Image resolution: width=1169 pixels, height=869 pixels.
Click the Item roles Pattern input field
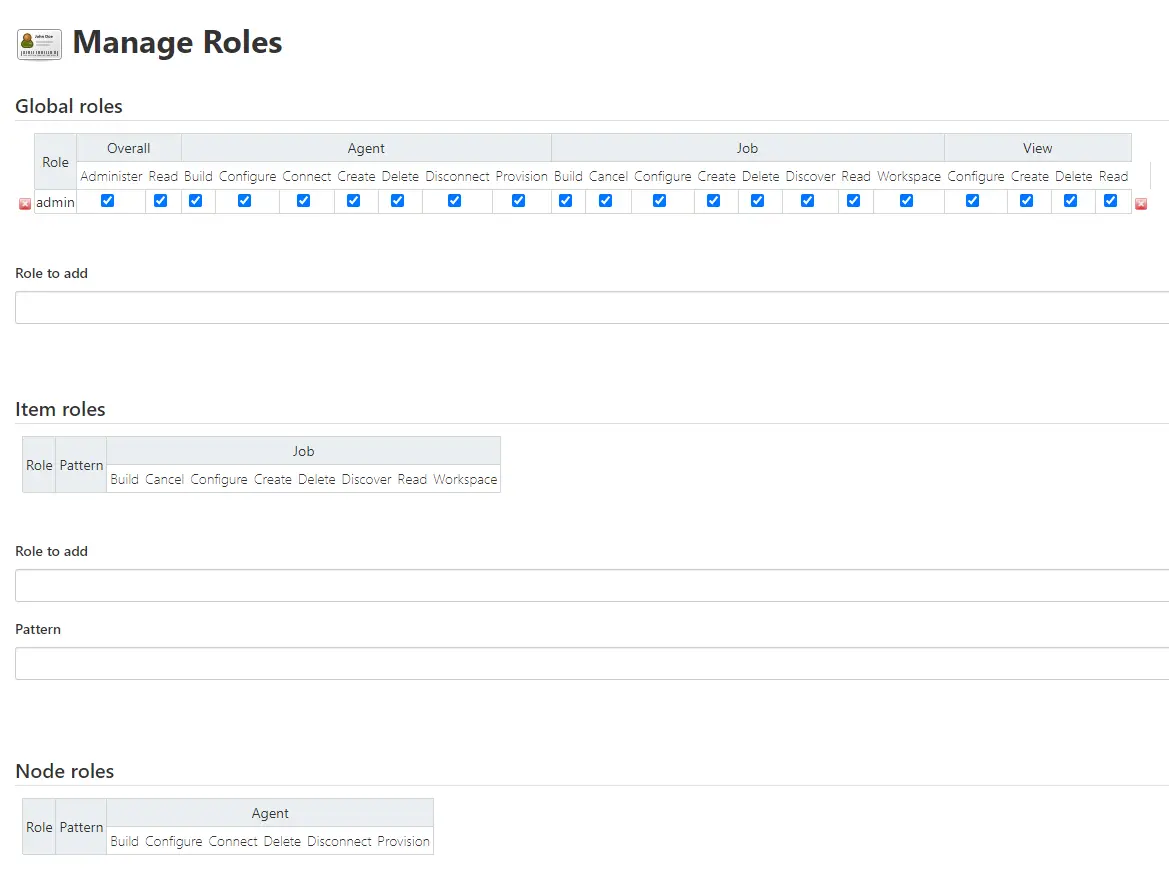click(x=590, y=664)
